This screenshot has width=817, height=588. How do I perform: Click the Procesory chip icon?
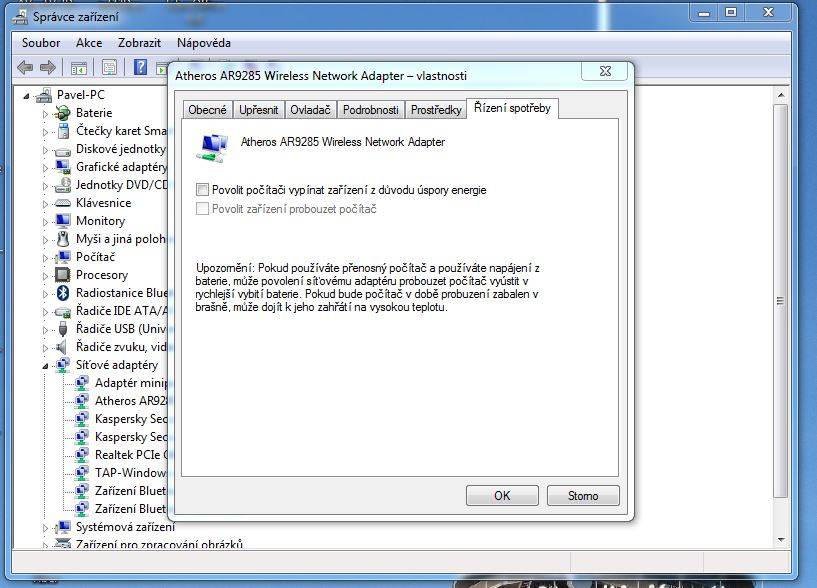pos(63,275)
